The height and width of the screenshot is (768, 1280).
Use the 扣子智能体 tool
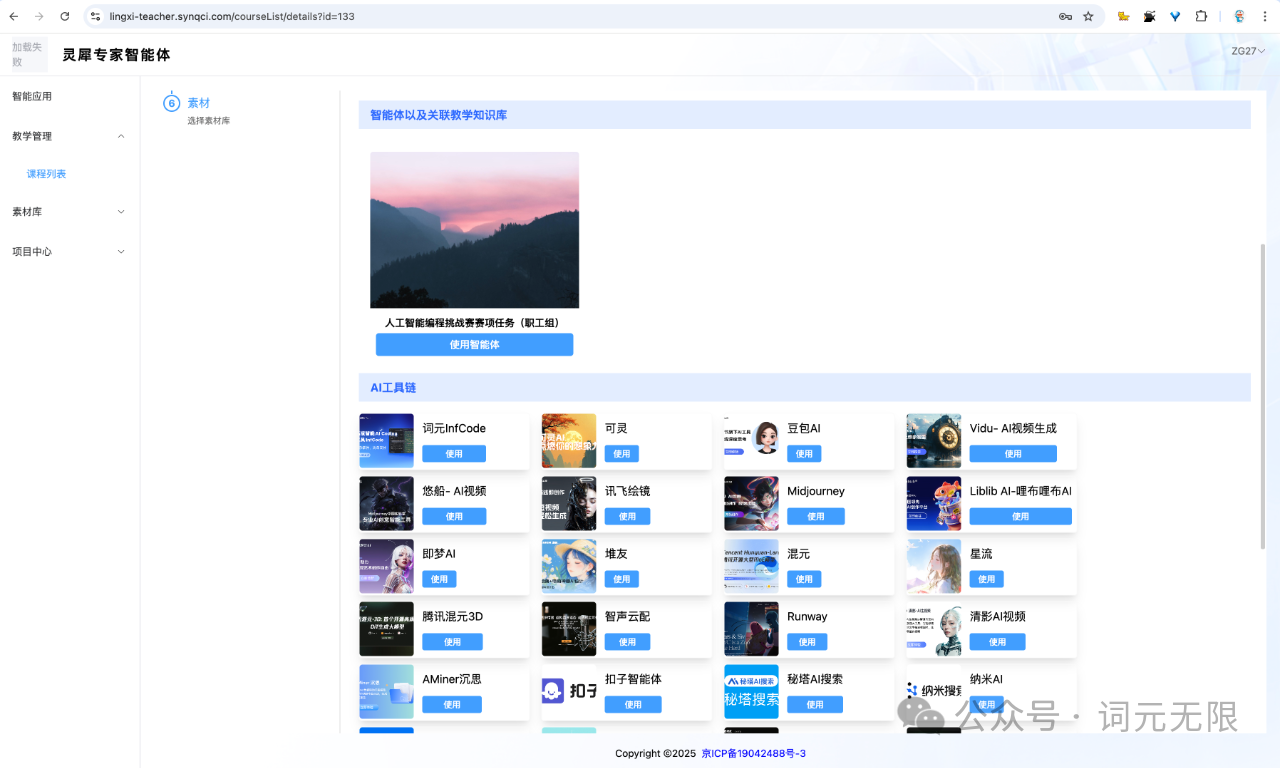[633, 705]
